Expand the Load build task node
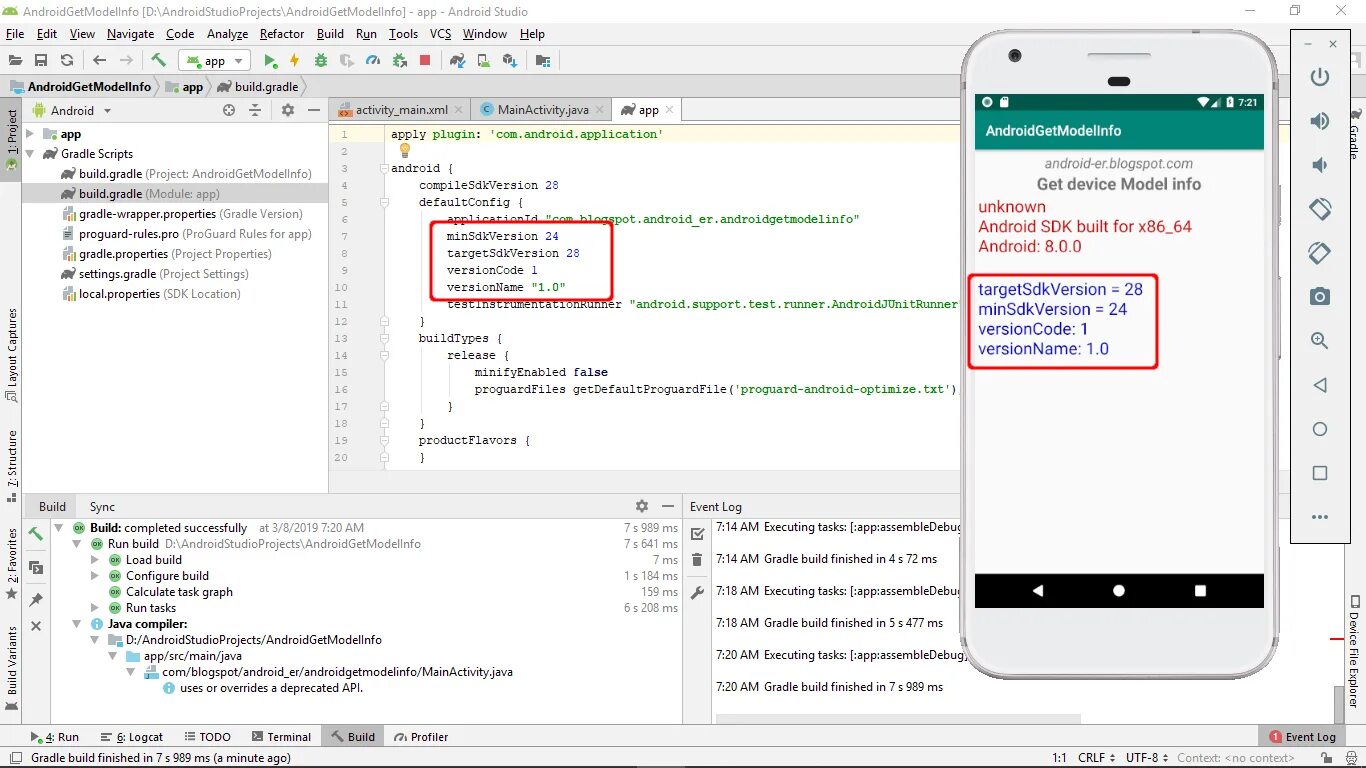 tap(95, 560)
